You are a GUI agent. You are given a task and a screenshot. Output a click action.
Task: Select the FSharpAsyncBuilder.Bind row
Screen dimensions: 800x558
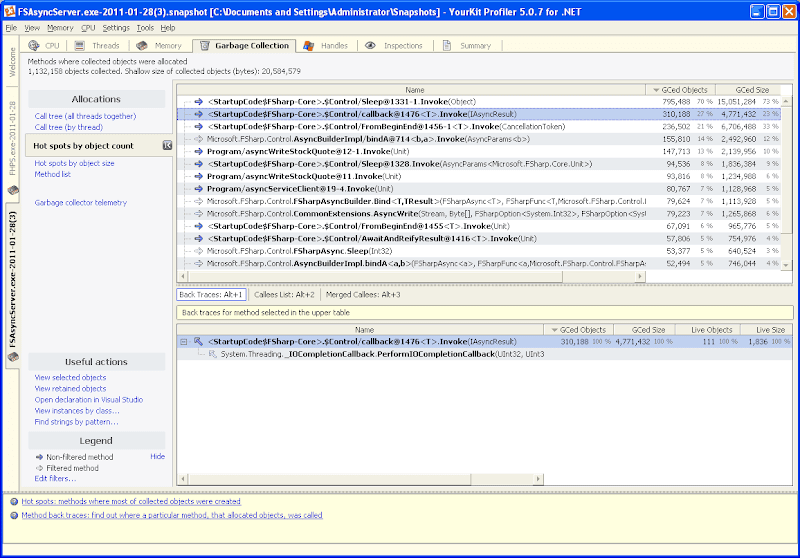pyautogui.click(x=480, y=201)
